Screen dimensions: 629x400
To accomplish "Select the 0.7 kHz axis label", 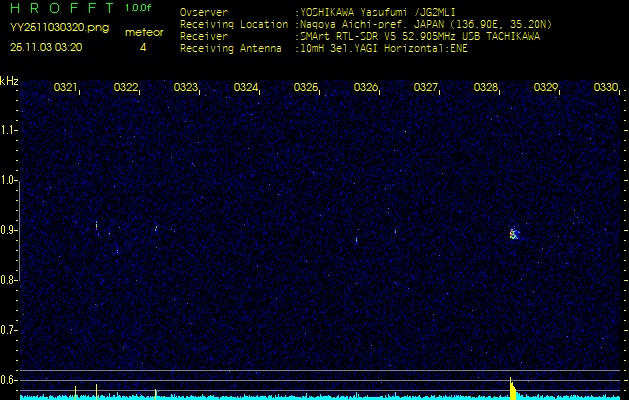I will [x=8, y=330].
